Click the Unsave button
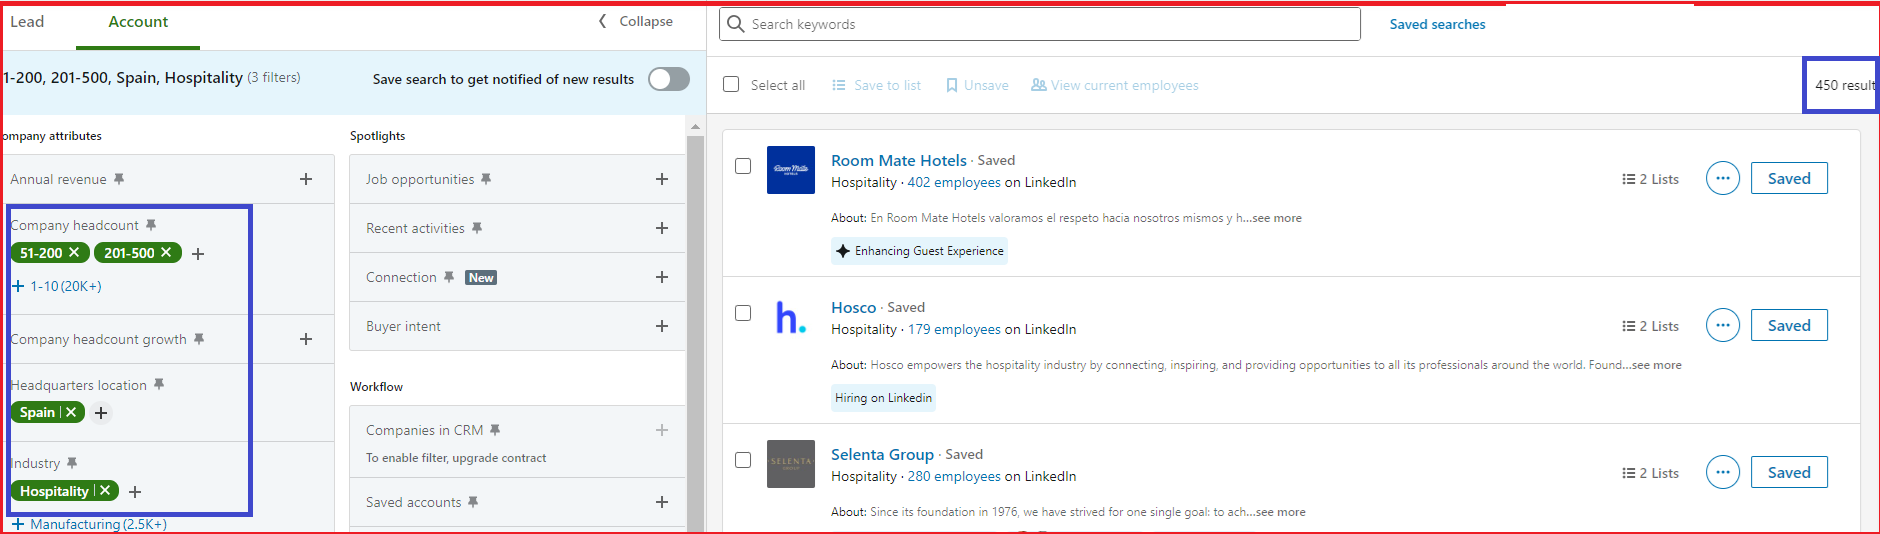Screen dimensions: 1880x534 click(x=977, y=85)
